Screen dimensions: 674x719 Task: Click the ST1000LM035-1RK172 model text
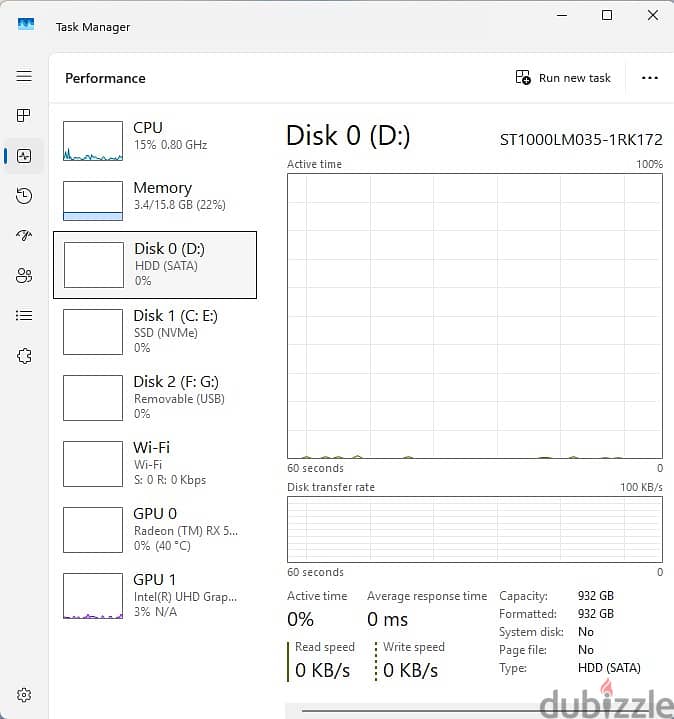pyautogui.click(x=581, y=139)
